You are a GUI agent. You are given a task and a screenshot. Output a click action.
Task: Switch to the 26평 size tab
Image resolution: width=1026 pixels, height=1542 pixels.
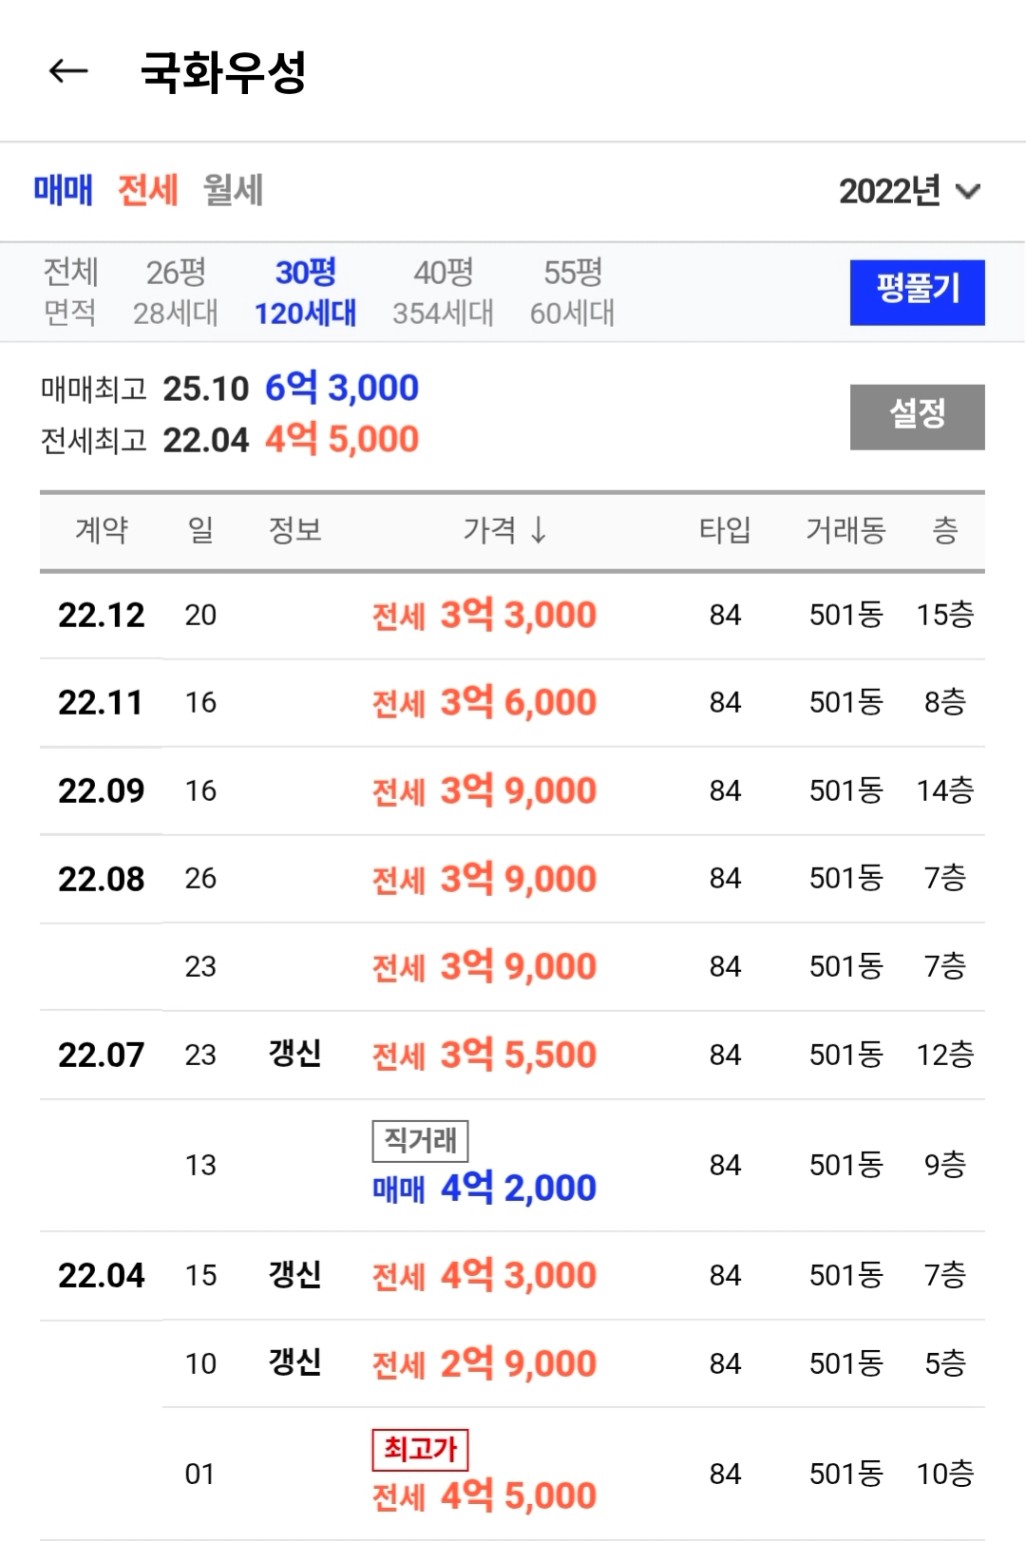[x=175, y=292]
